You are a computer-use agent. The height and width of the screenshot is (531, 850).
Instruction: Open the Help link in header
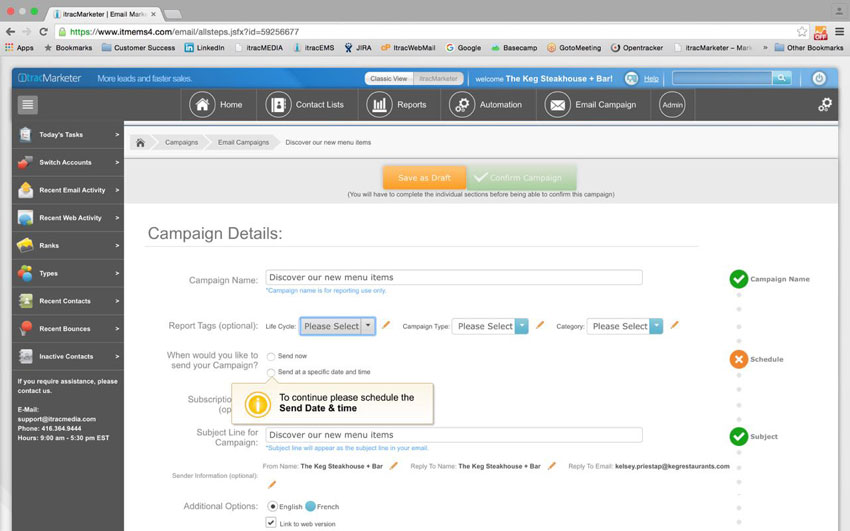[x=651, y=78]
